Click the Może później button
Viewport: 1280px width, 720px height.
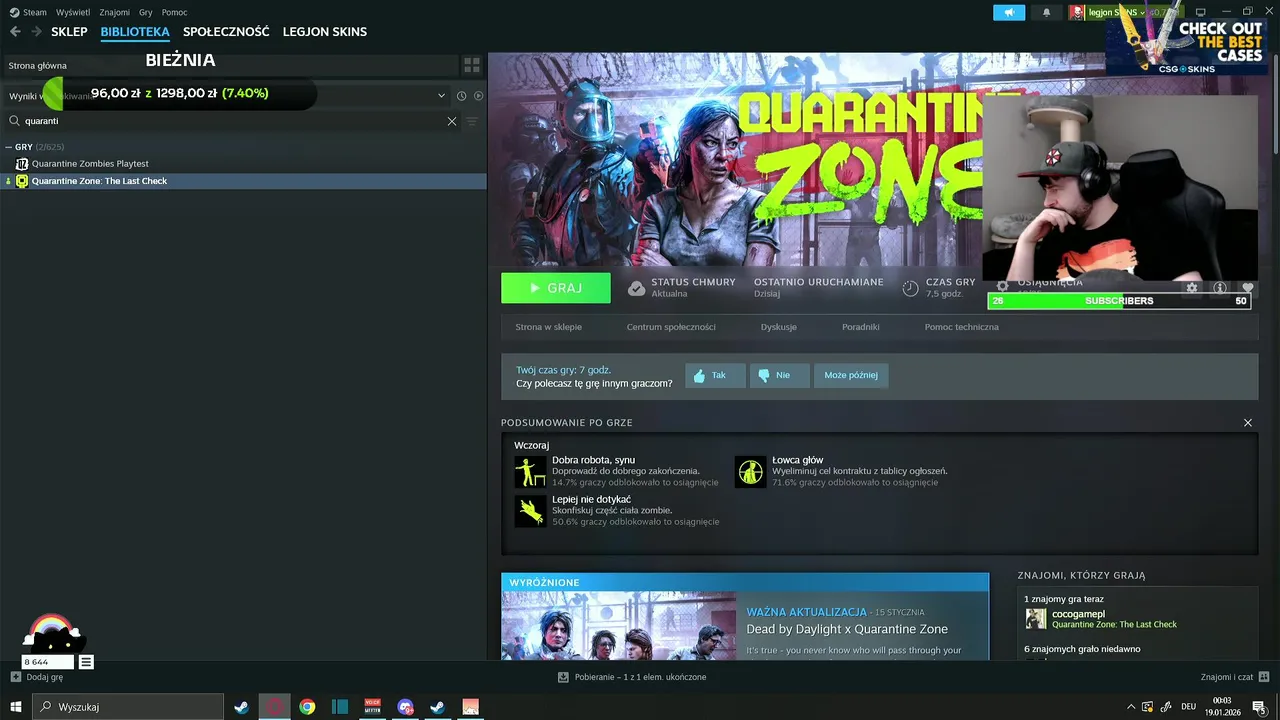click(x=851, y=375)
